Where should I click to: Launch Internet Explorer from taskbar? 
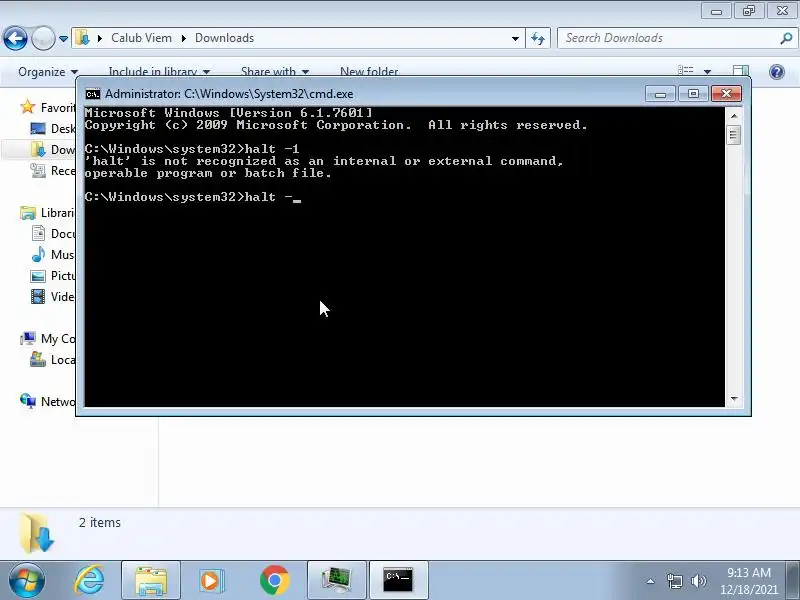point(89,580)
